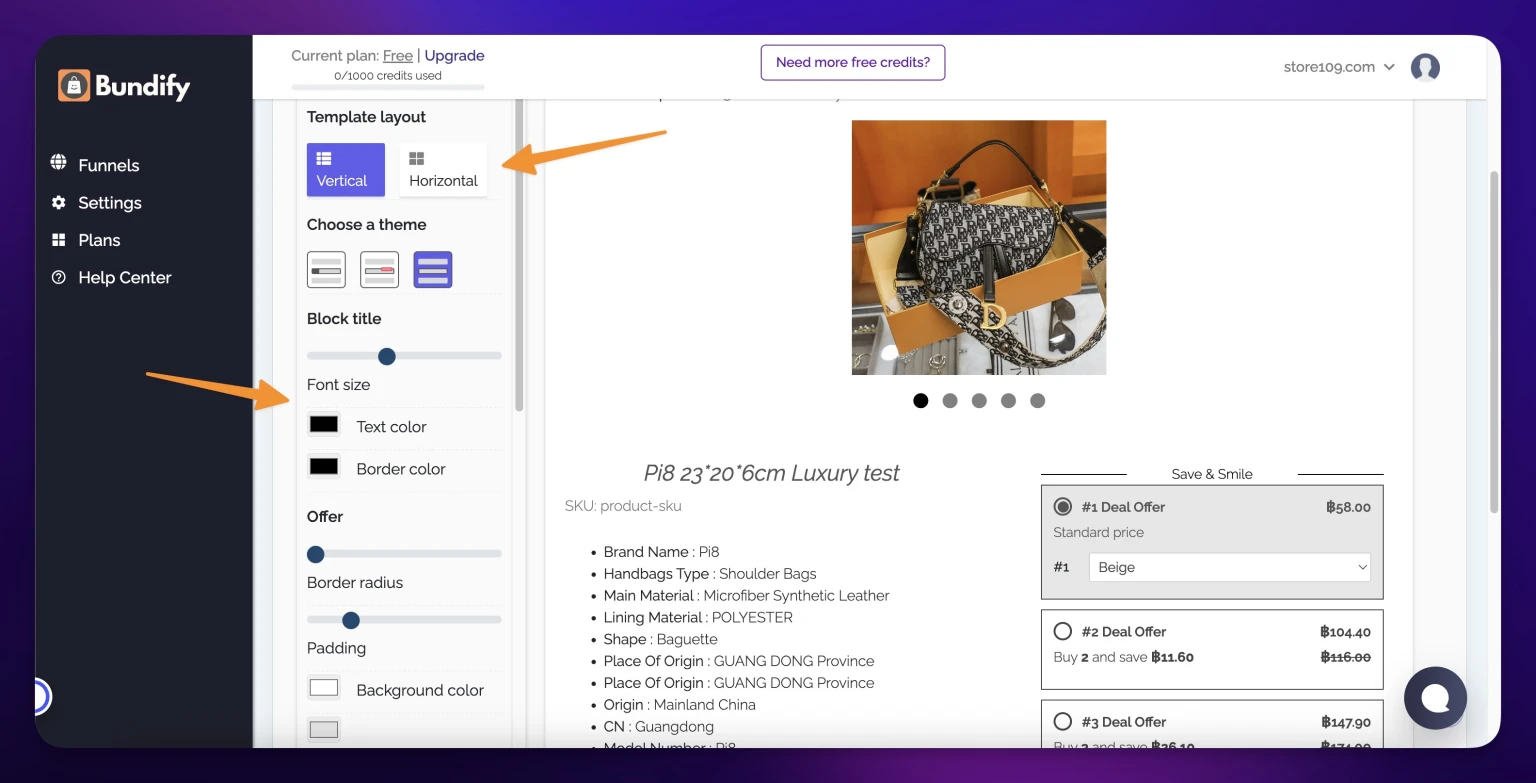1536x783 pixels.
Task: Select the second carousel dot
Action: [x=950, y=401]
